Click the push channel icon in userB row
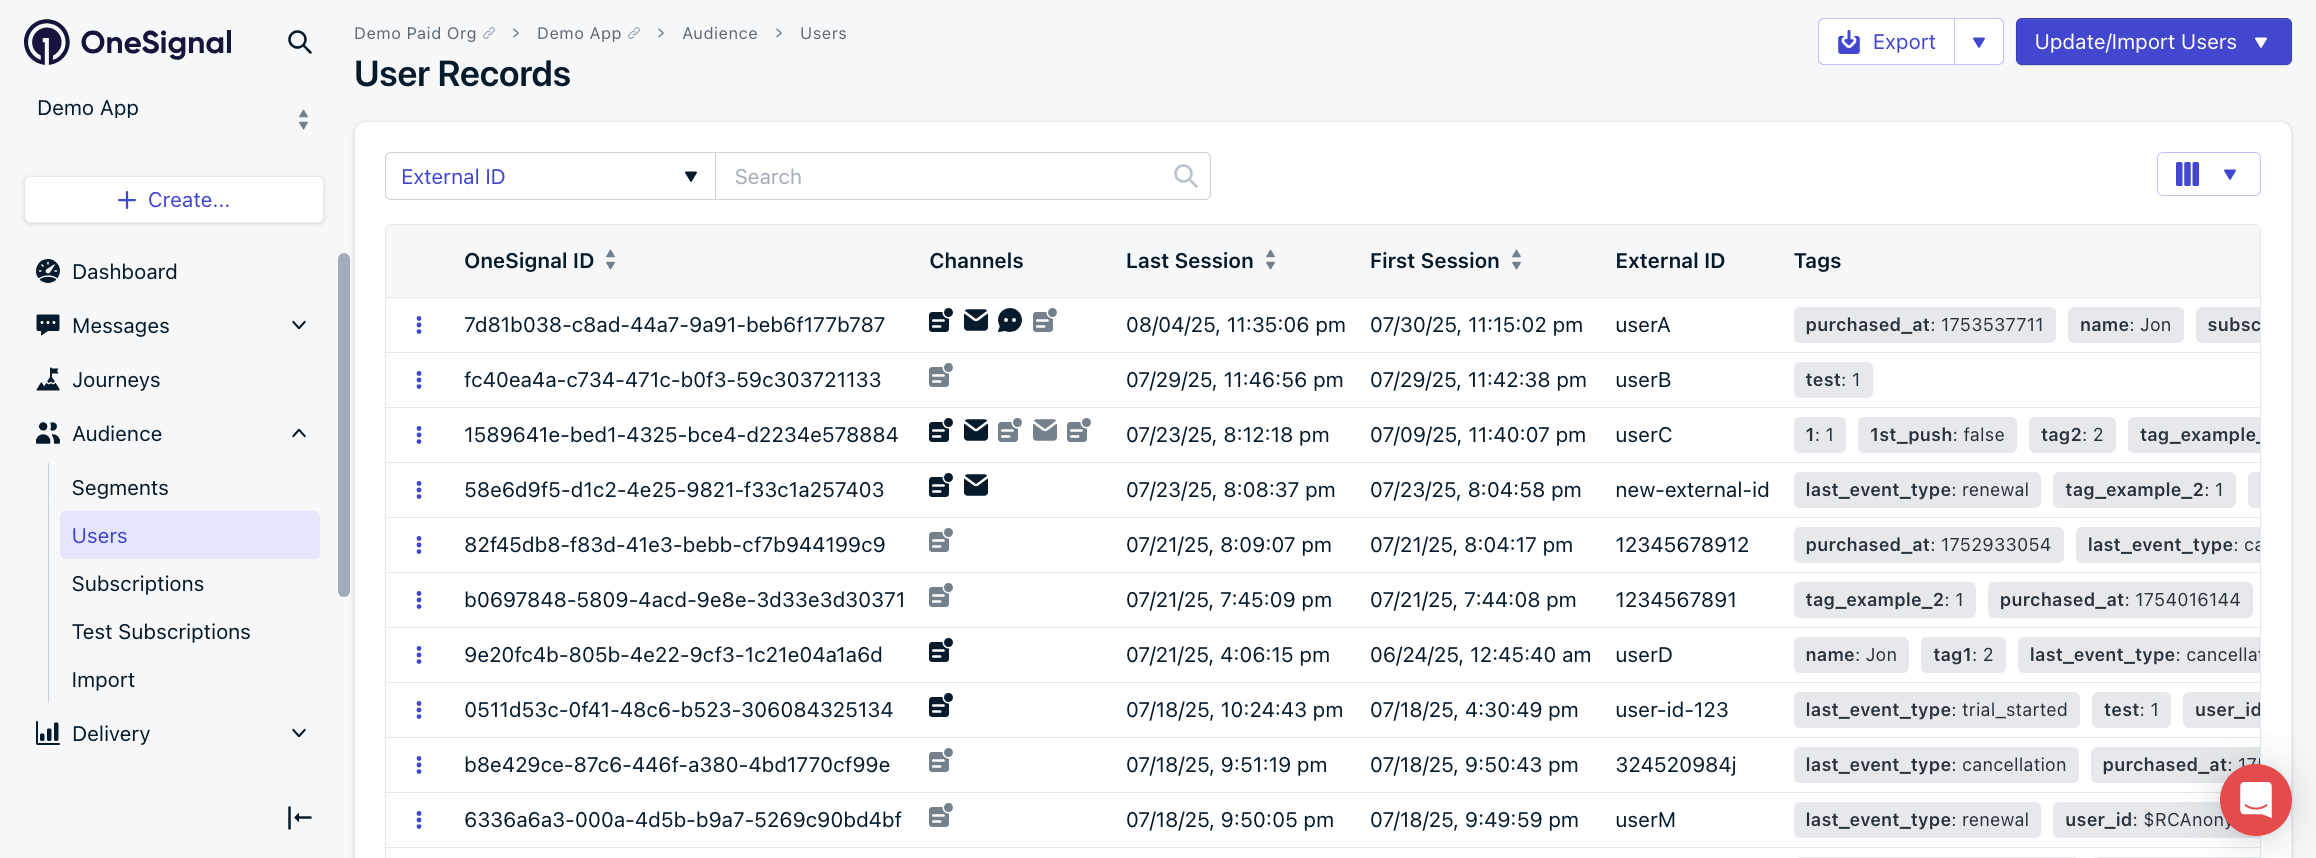2316x858 pixels. [940, 375]
